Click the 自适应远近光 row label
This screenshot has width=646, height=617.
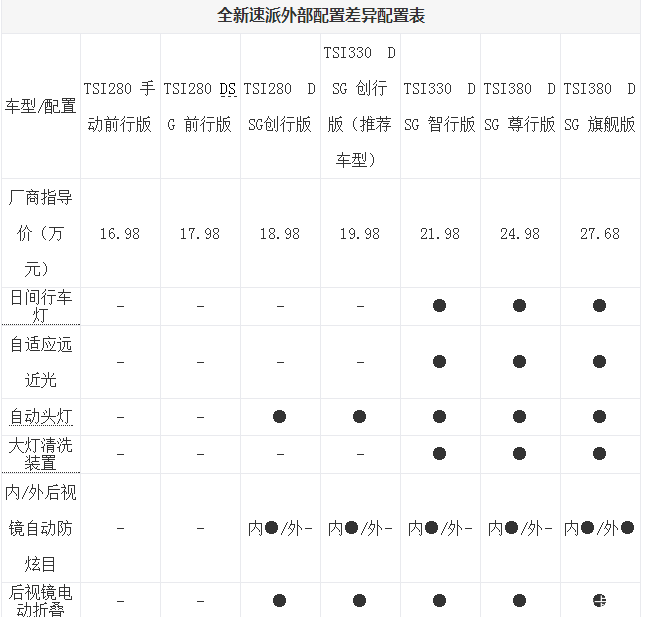tap(40, 362)
